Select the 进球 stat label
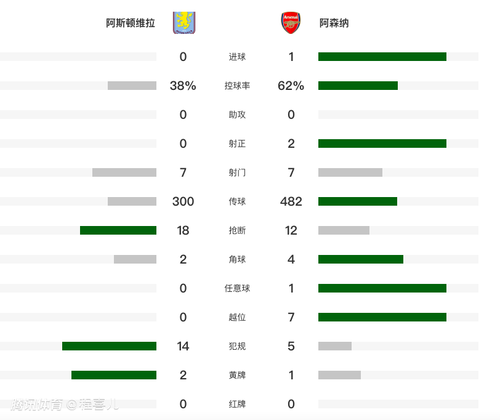This screenshot has width=500, height=420. (237, 57)
